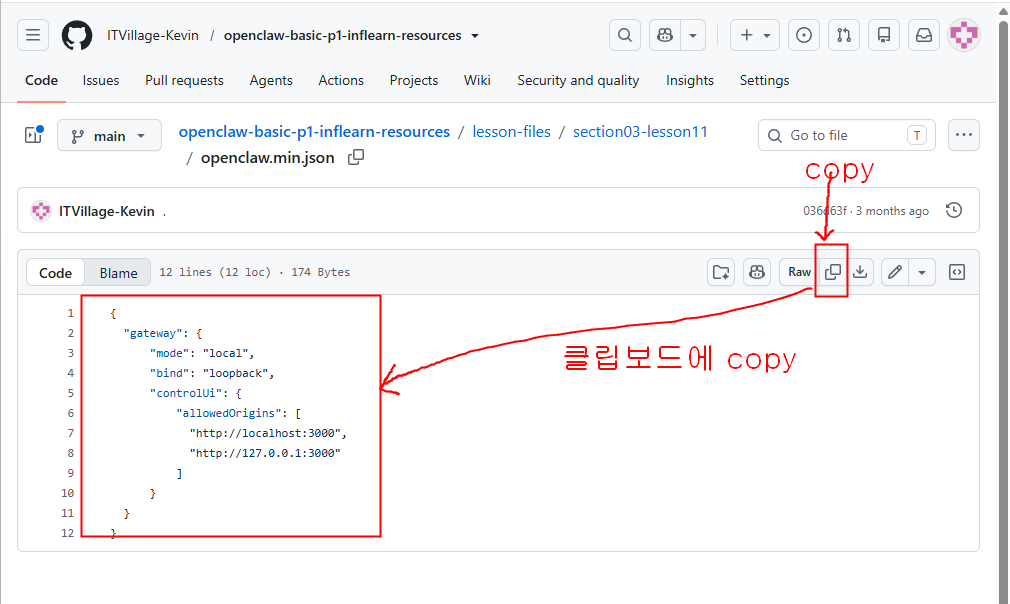Open more edit options dropdown arrow
1010x604 pixels.
[922, 272]
